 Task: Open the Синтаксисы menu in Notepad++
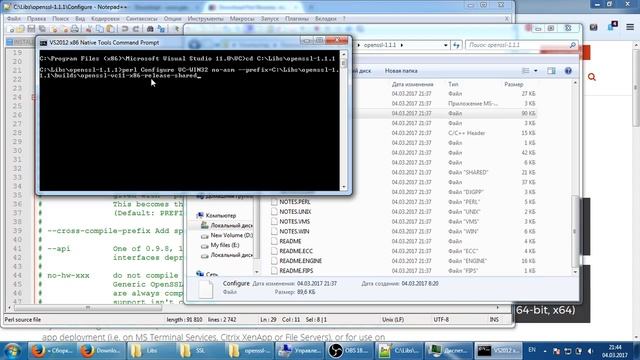tap(142, 19)
